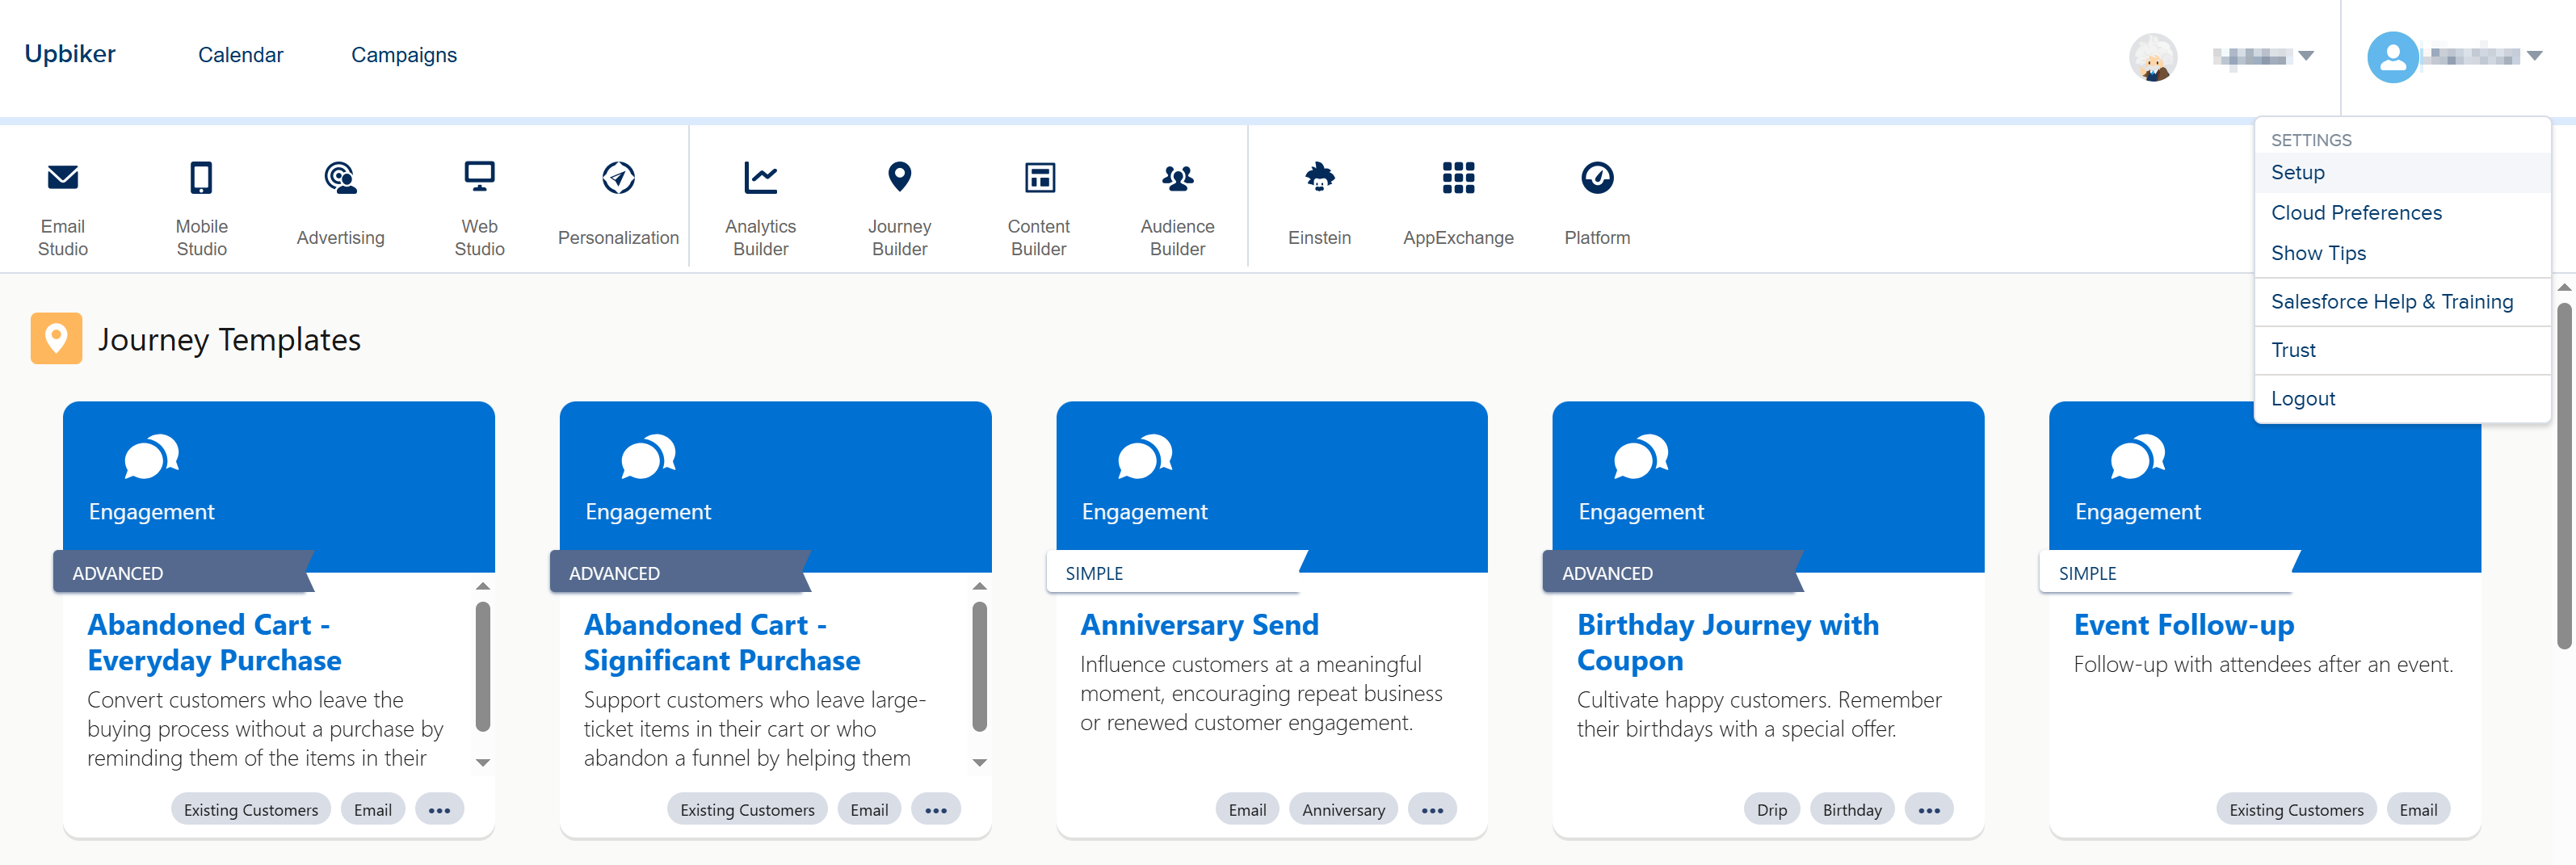
Task: Click Existing Customers tag on Event Follow-up card
Action: [x=2296, y=810]
